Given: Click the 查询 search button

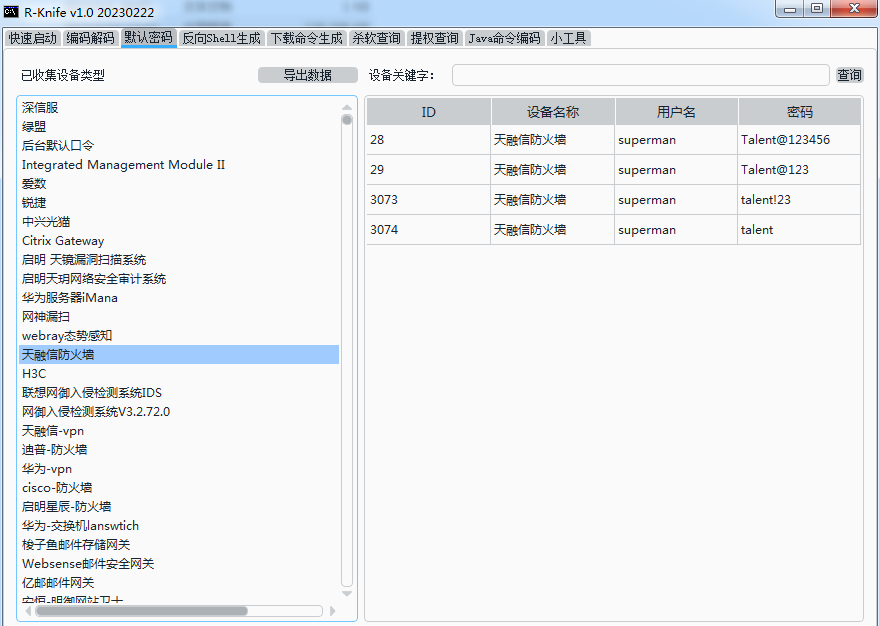Looking at the screenshot, I should 849,75.
